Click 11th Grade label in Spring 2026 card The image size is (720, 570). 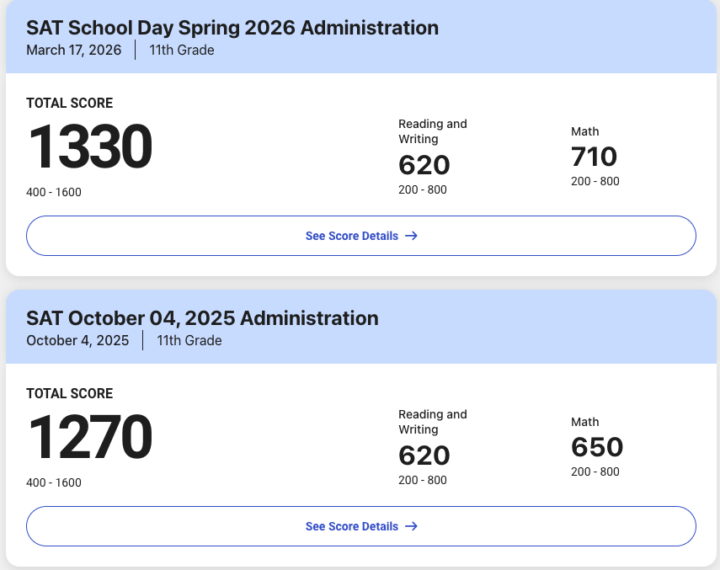[x=182, y=50]
